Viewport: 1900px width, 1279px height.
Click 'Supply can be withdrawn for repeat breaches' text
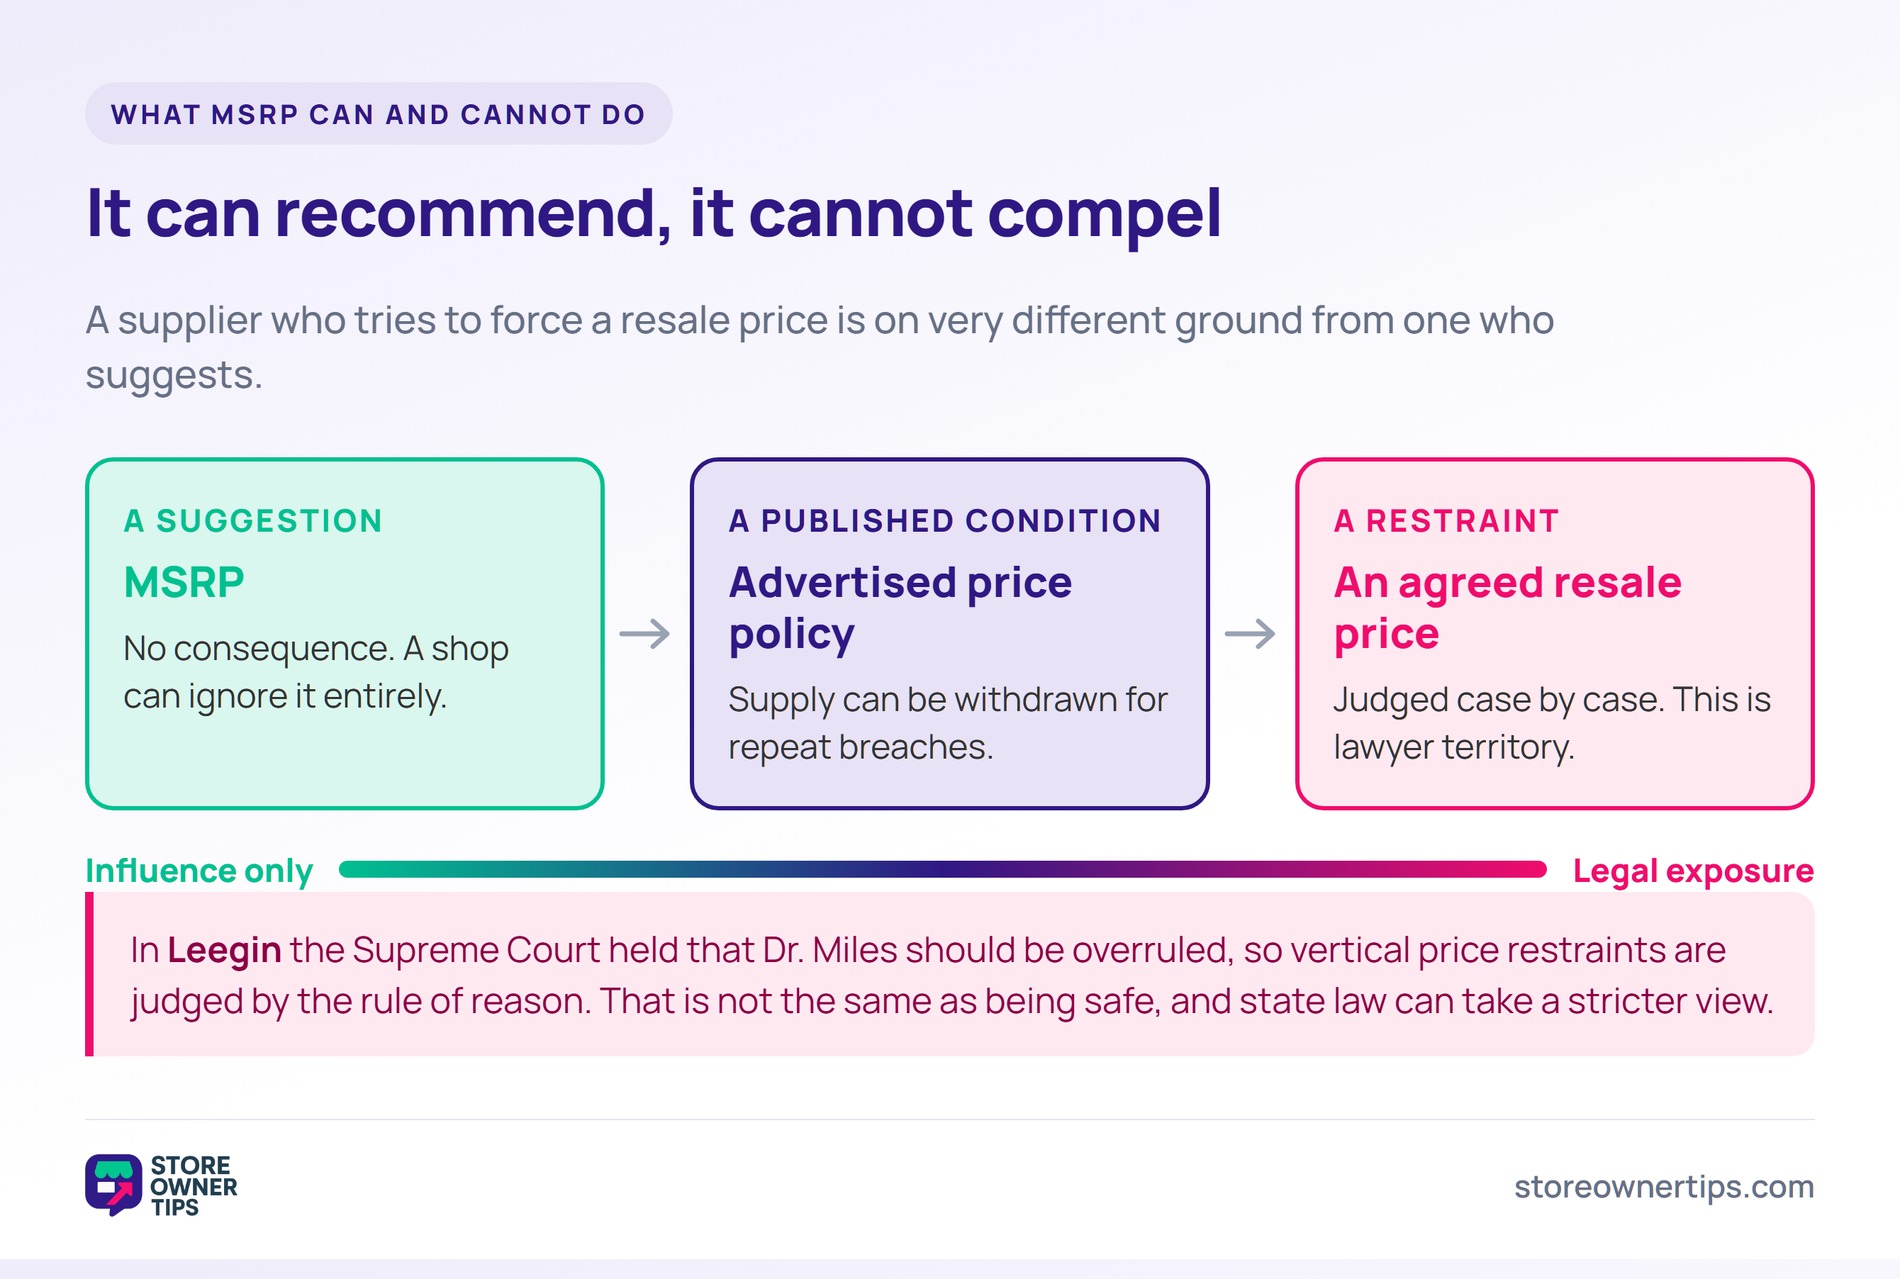948,723
